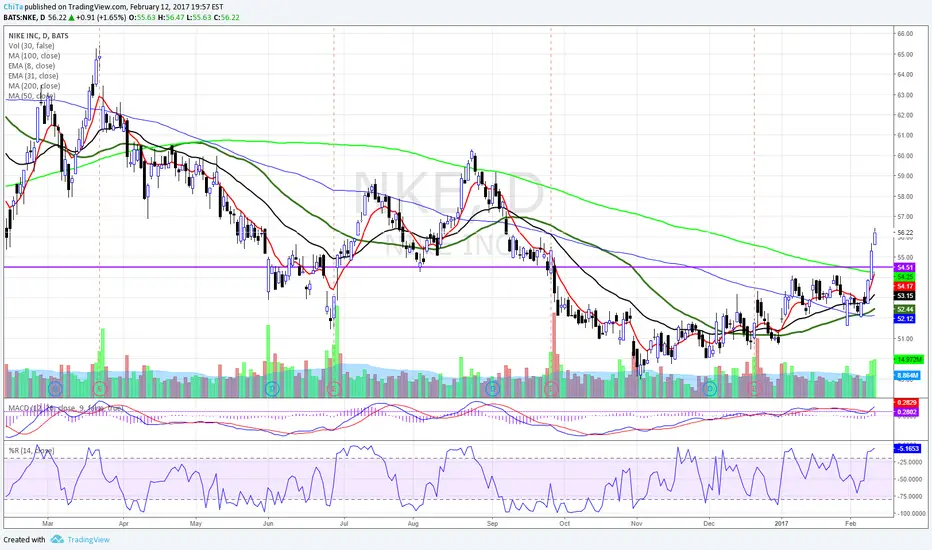
Task: Click the -100.000 level on %R axis
Action: (909, 513)
